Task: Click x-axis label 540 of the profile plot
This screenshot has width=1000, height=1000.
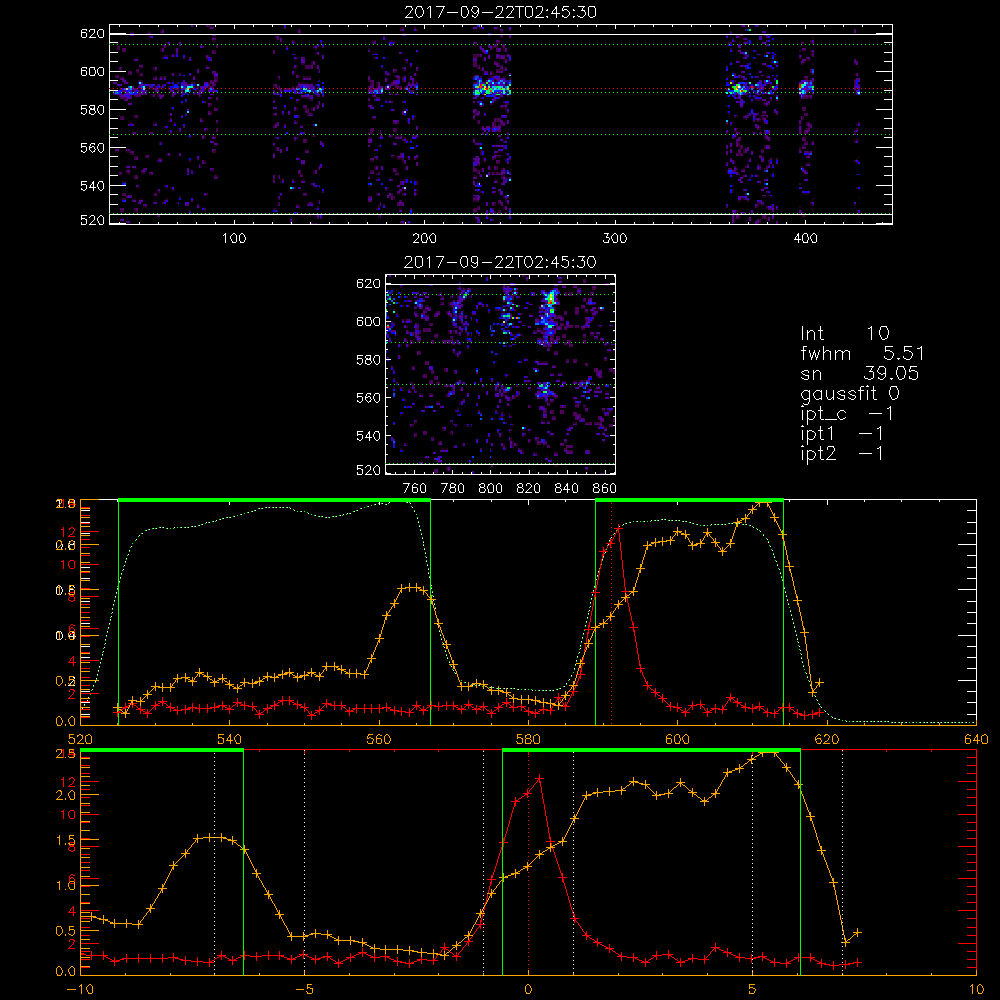Action: point(230,739)
